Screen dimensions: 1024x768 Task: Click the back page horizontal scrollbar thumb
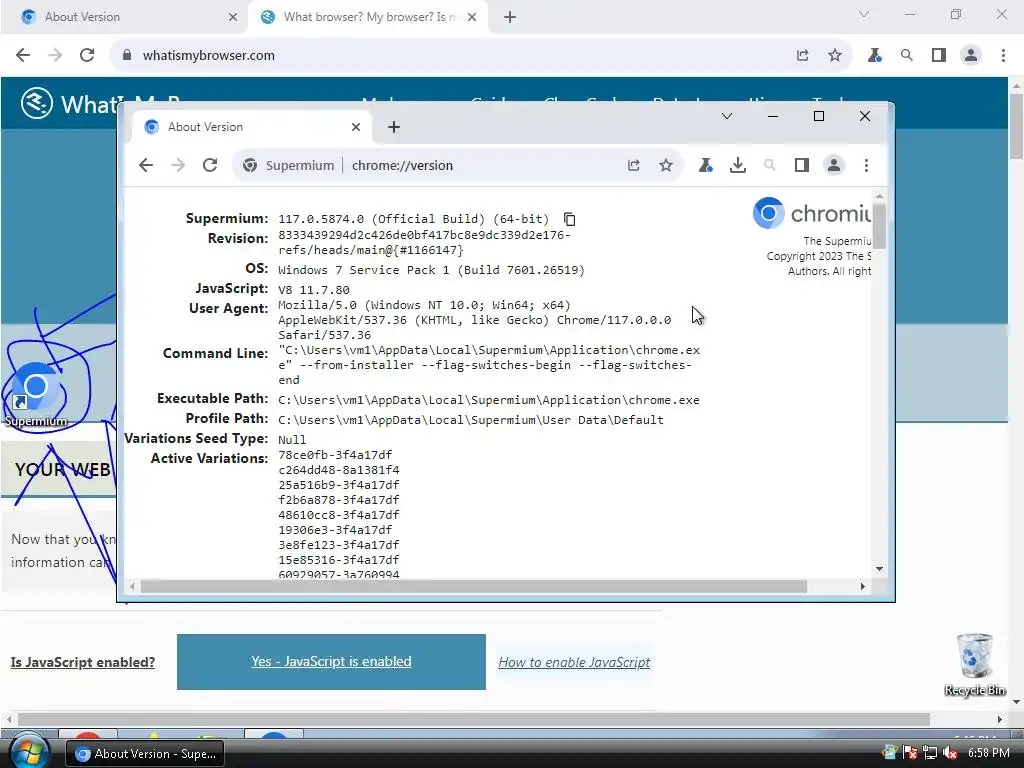tap(473, 719)
